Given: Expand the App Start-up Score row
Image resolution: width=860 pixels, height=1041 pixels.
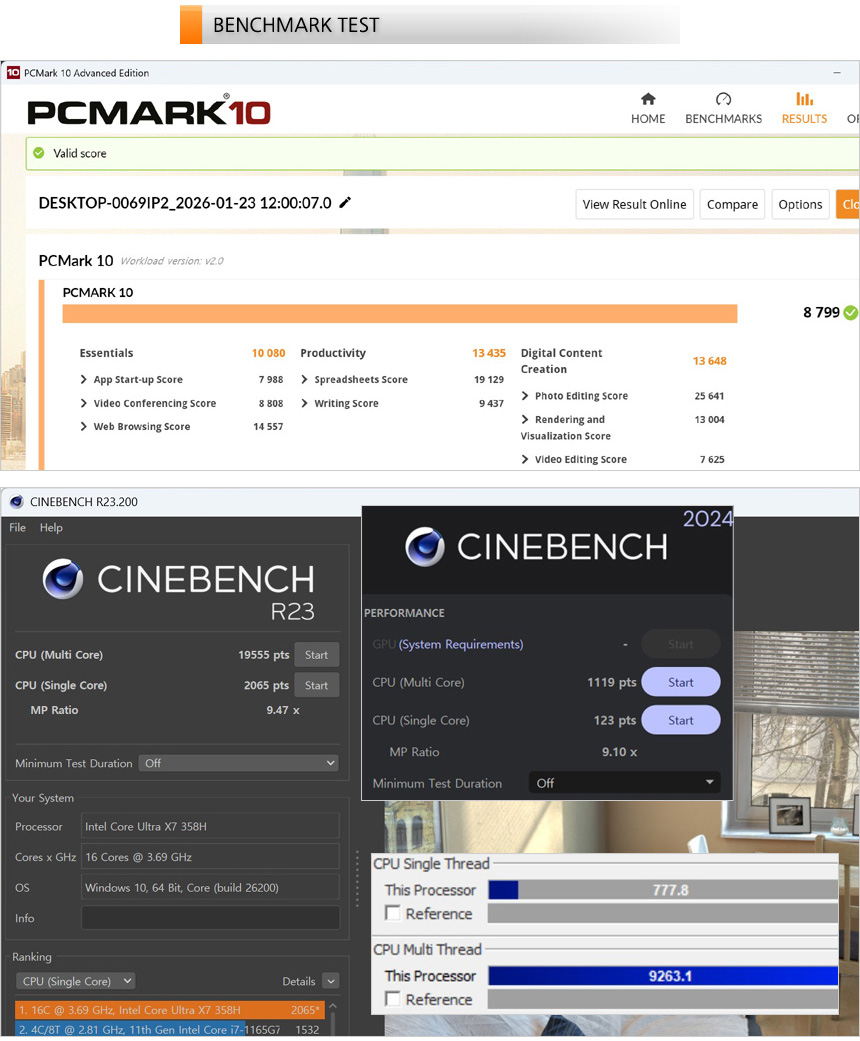Looking at the screenshot, I should (84, 380).
